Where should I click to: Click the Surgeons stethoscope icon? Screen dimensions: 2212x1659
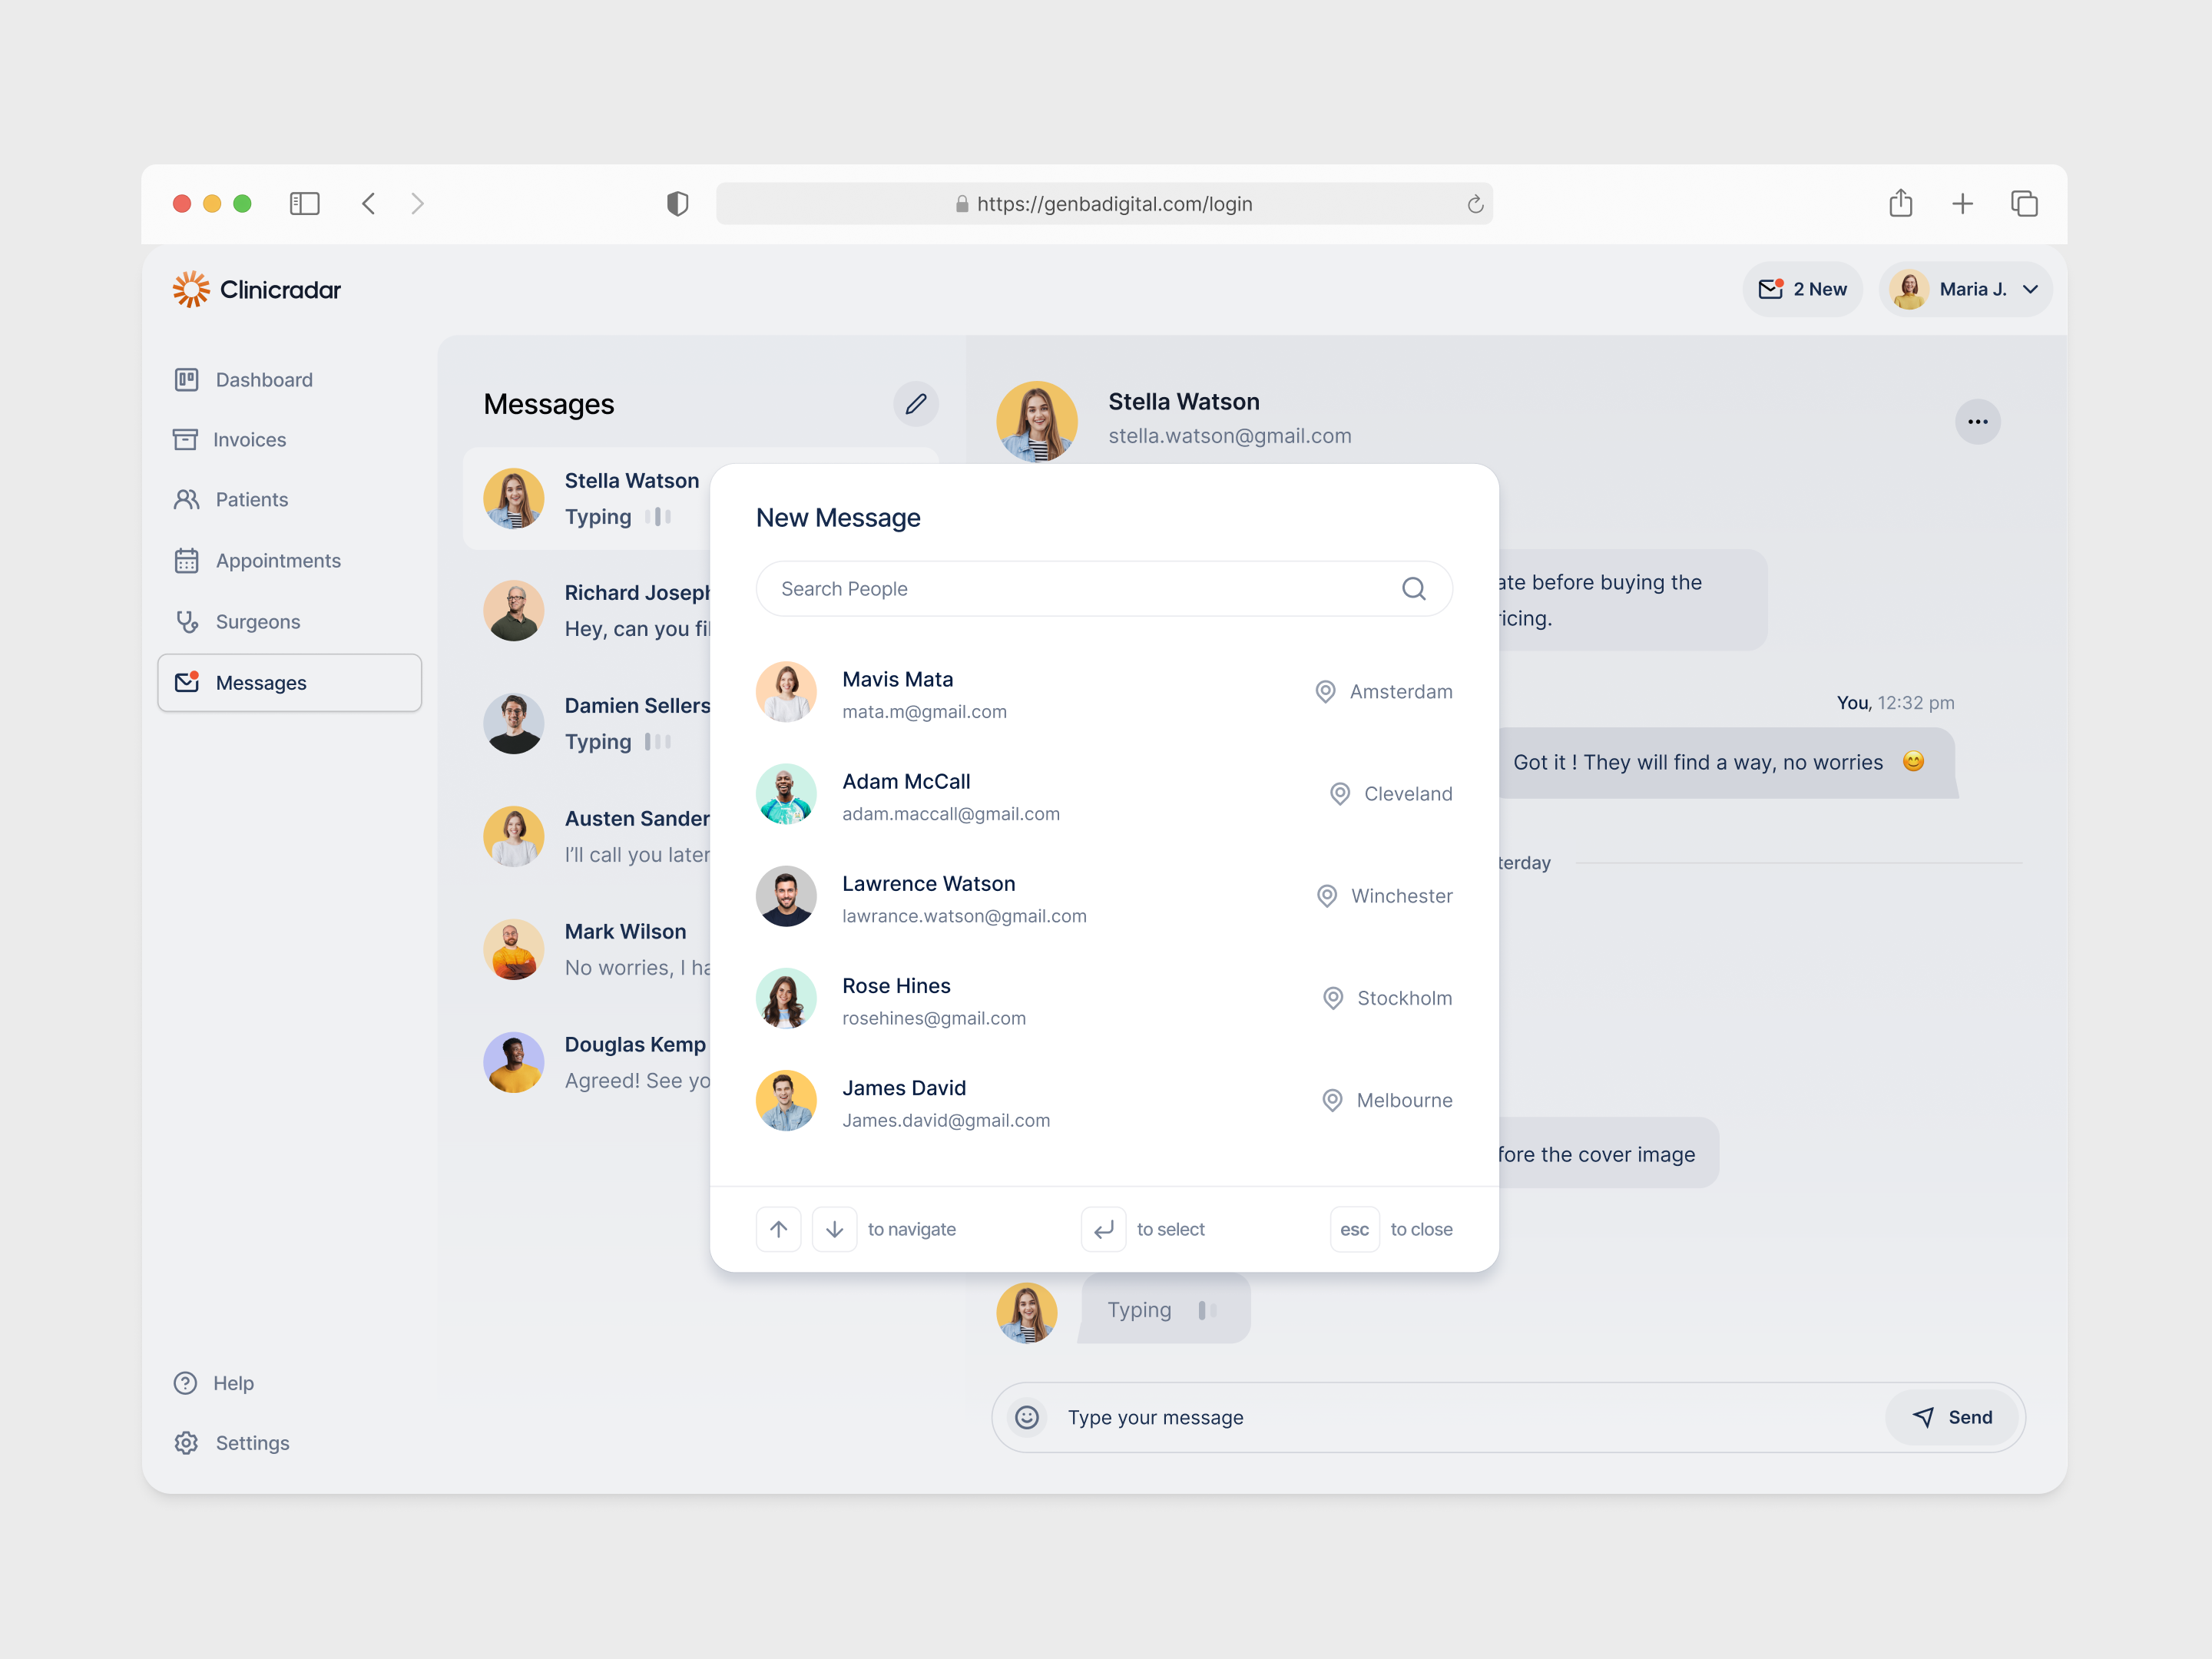click(186, 621)
